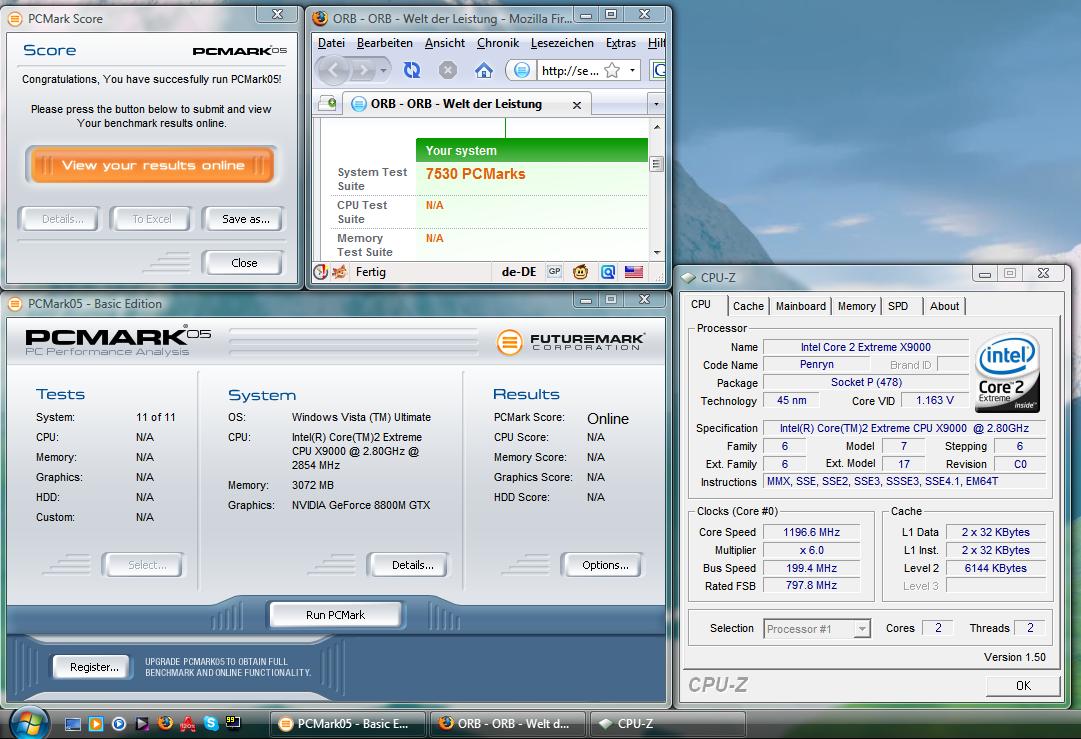1081x739 pixels.
Task: Click Show Desktop icon in Quick Launch
Action: pos(72,723)
